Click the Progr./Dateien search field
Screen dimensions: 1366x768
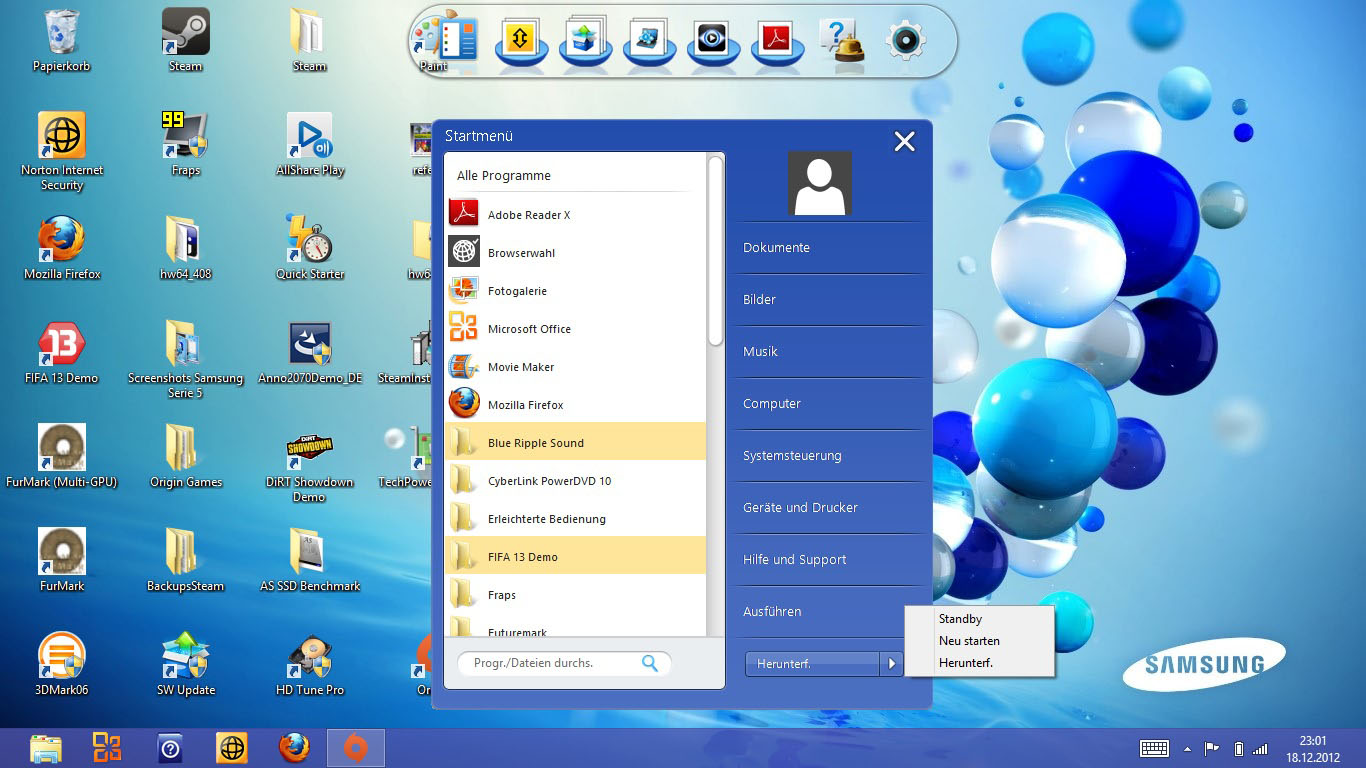click(548, 663)
